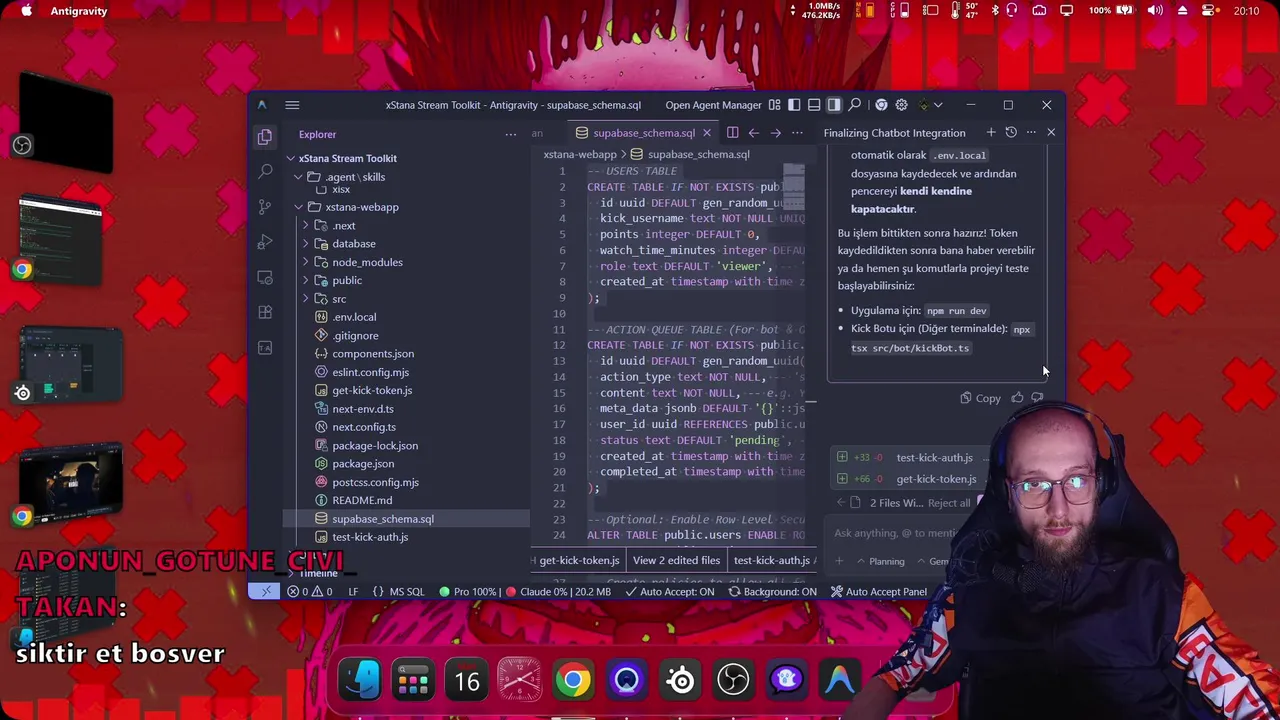Expand the database folder
Image resolution: width=1280 pixels, height=720 pixels.
click(x=306, y=244)
